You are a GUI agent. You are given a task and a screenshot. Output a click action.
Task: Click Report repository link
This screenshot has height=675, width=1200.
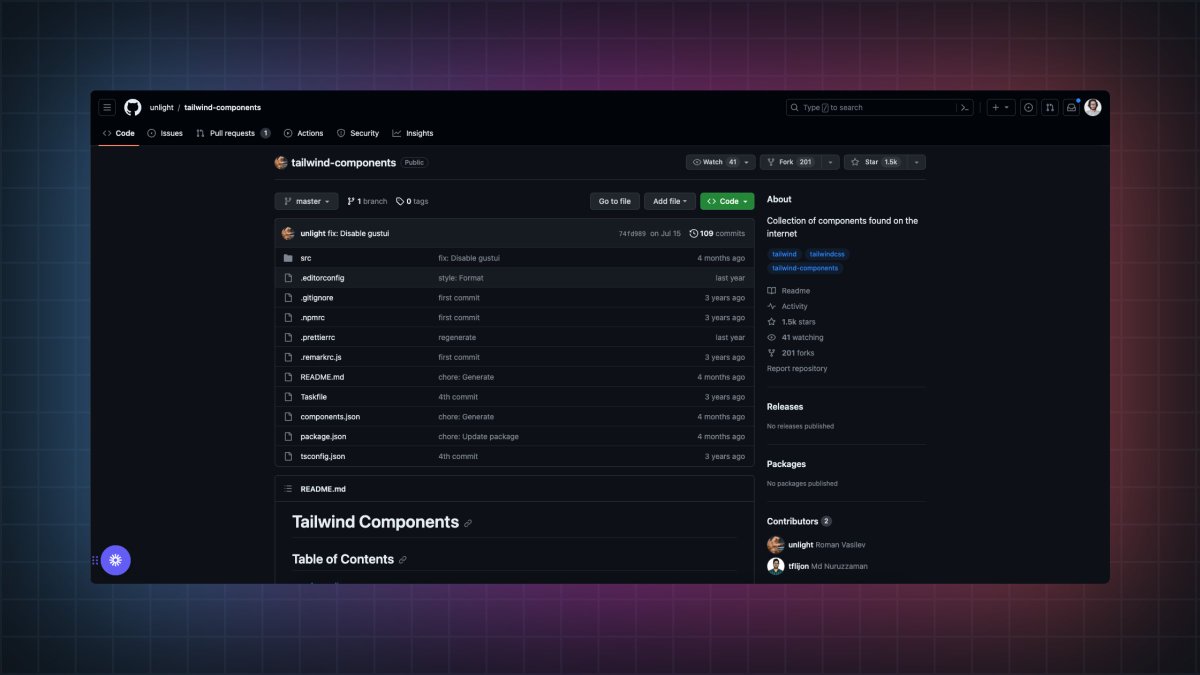point(797,369)
